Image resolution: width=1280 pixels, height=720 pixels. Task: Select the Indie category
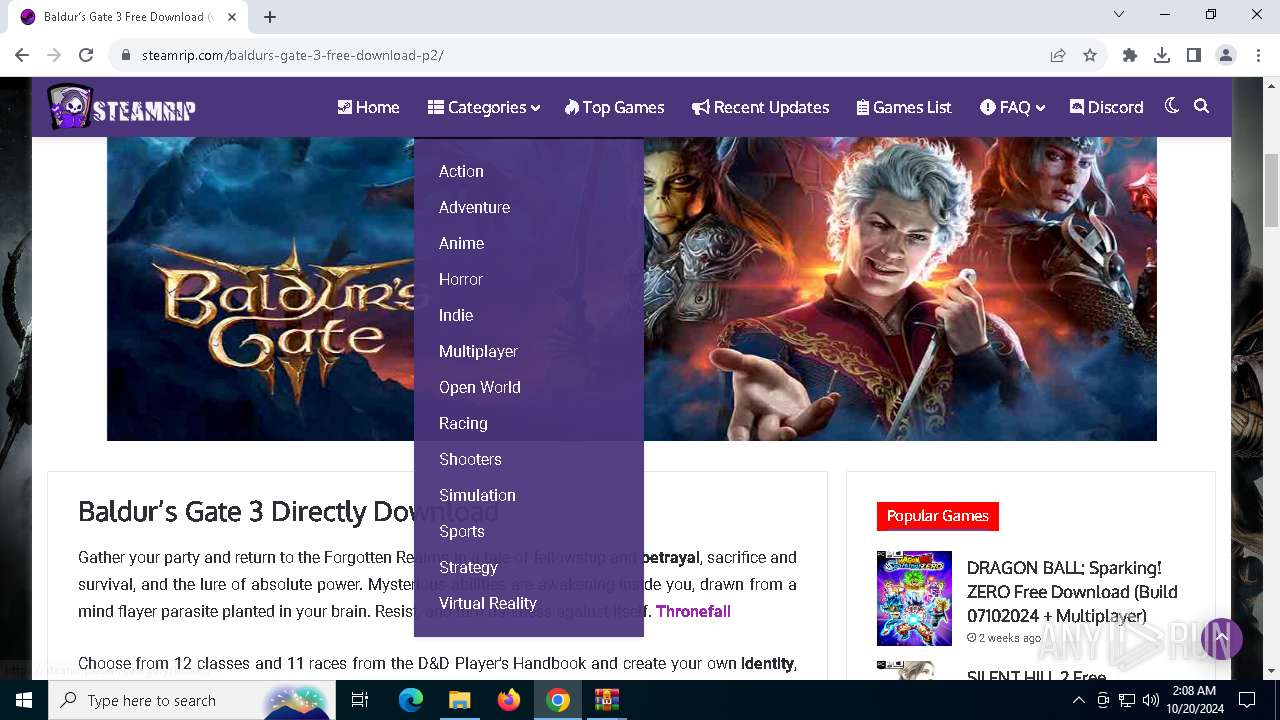click(x=456, y=315)
